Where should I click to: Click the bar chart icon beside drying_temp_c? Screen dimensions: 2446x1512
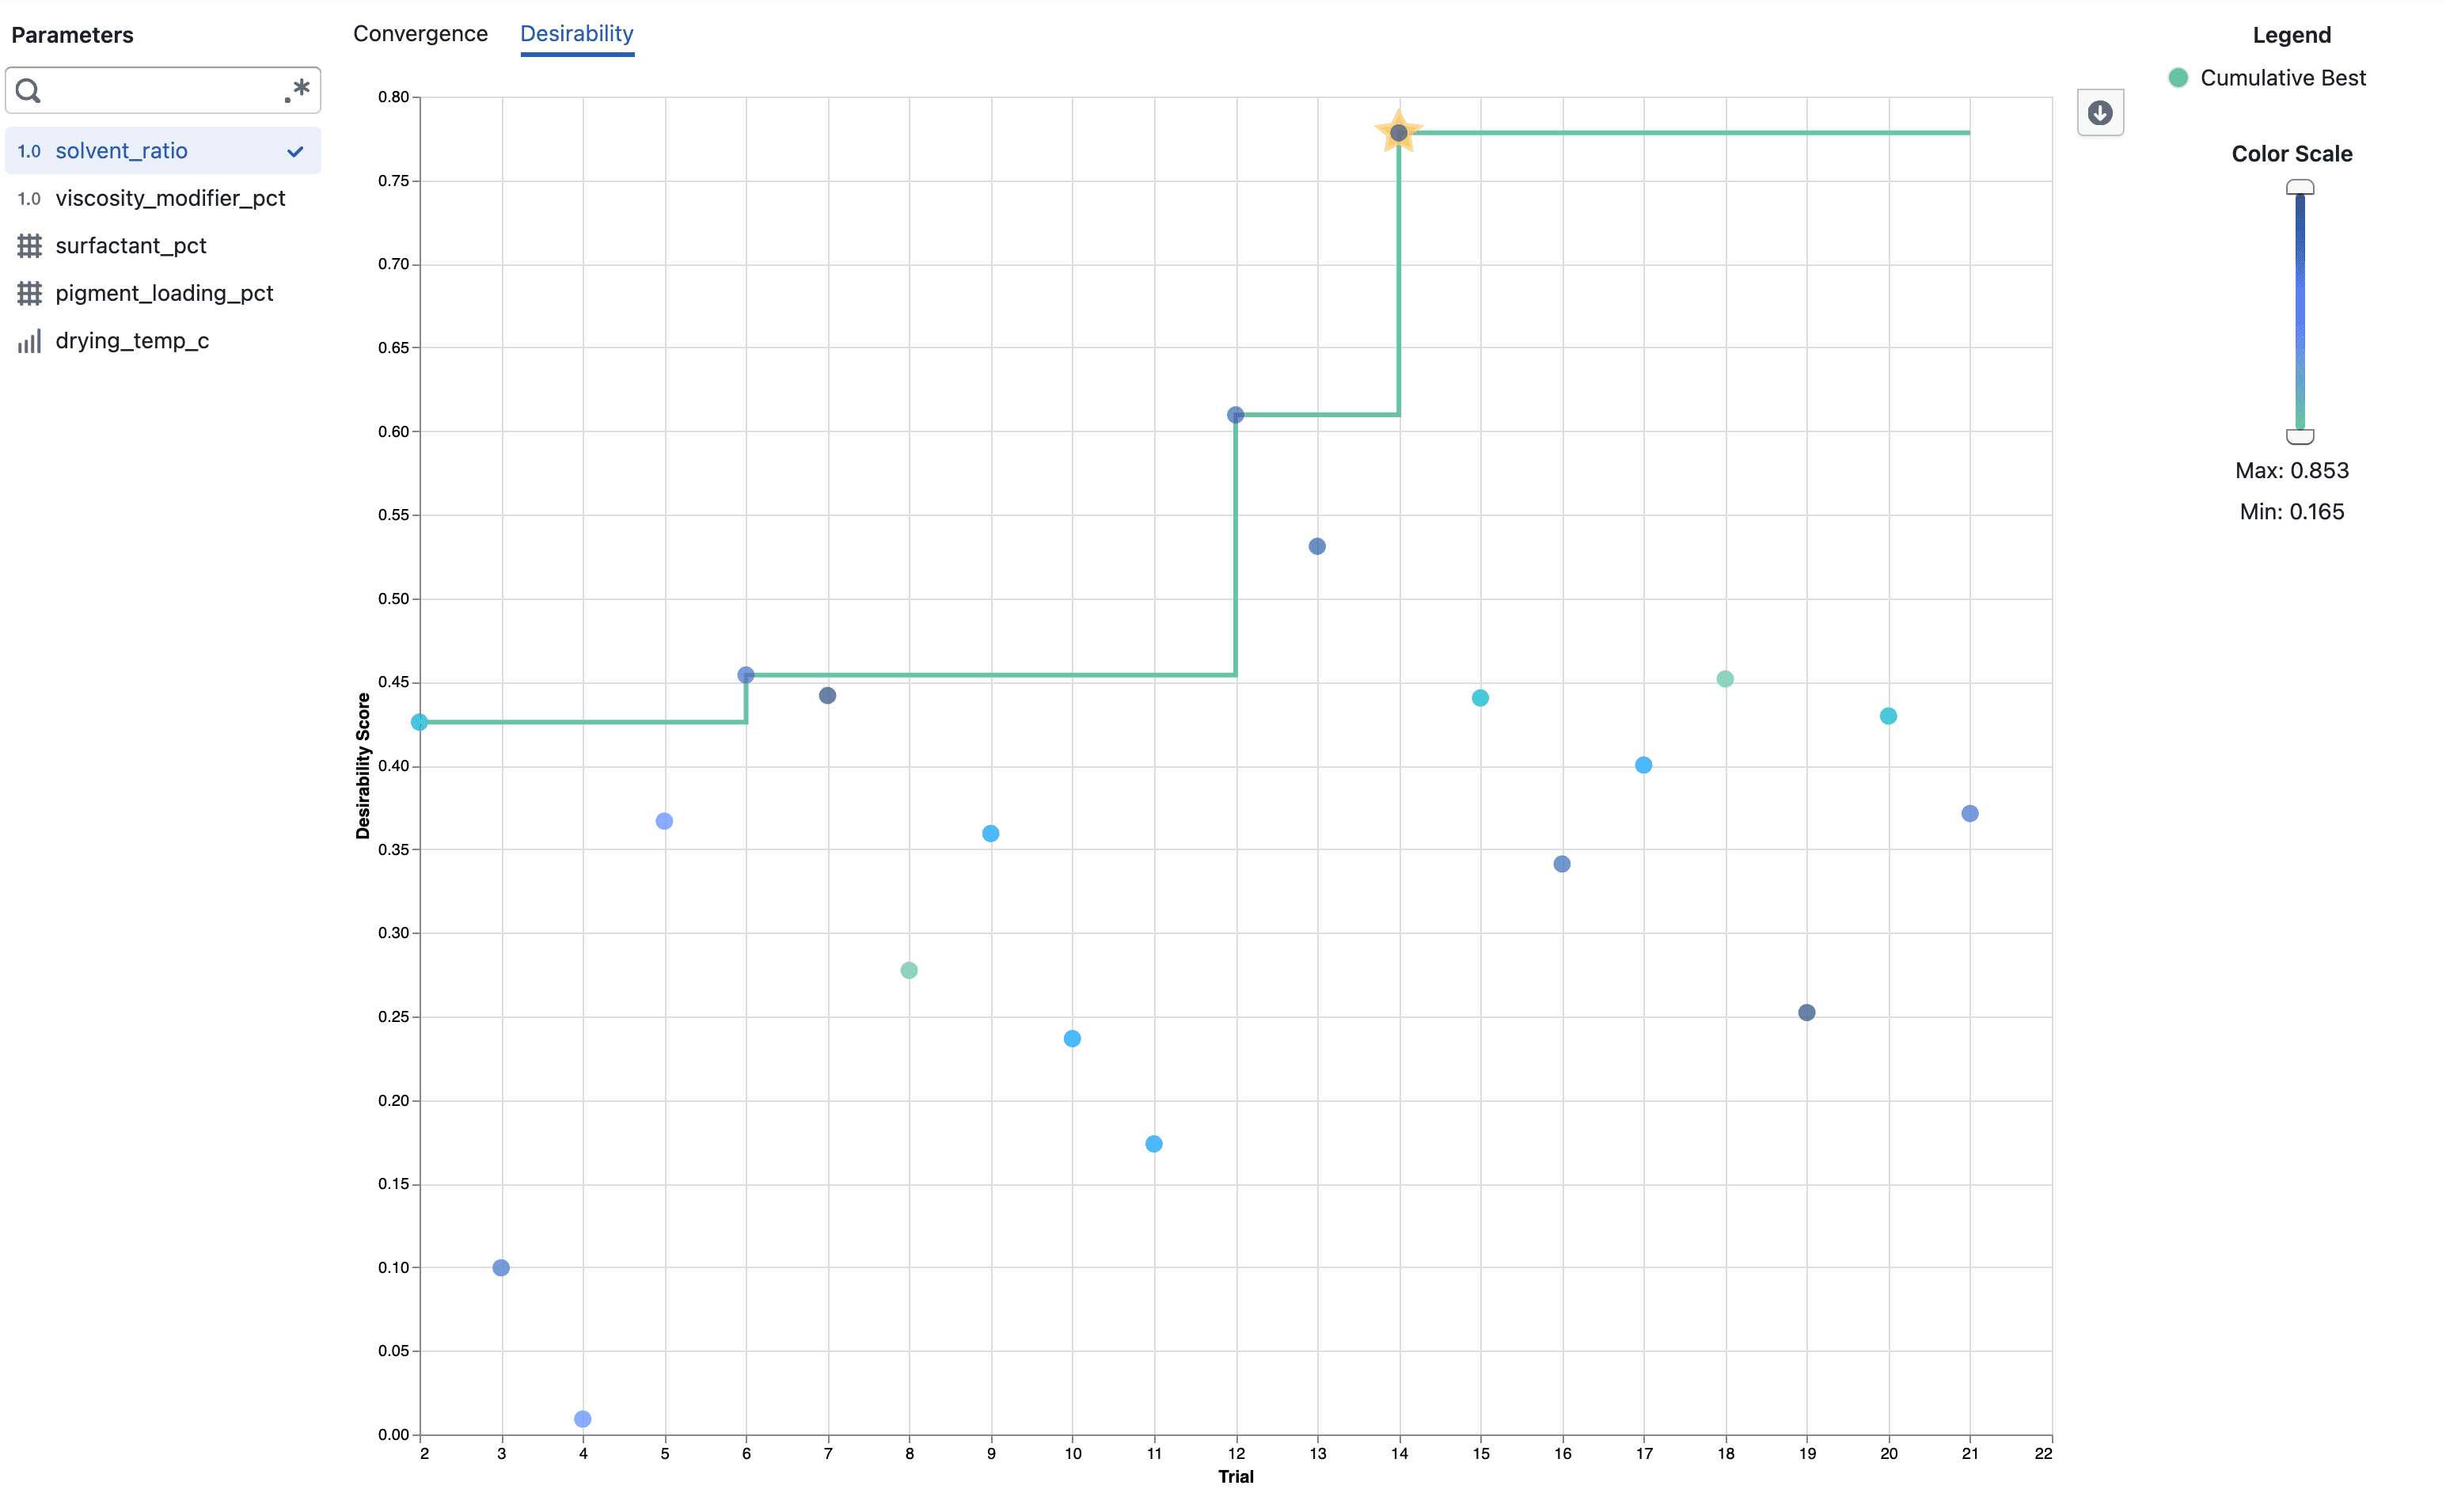coord(29,341)
